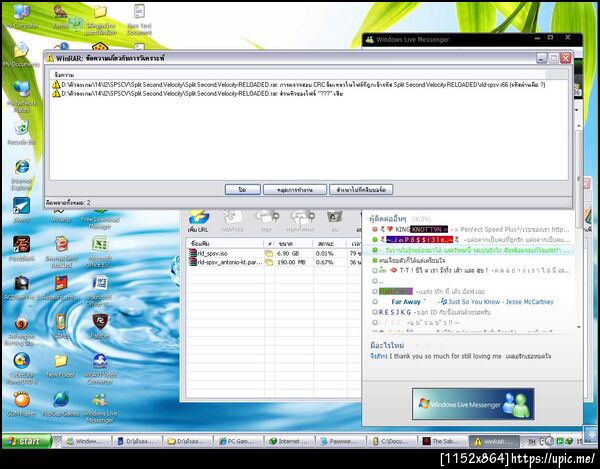The width and height of the screenshot is (600, 469).
Task: Launch the Windows Live Messenger desktop shortcut
Action: click(x=100, y=408)
